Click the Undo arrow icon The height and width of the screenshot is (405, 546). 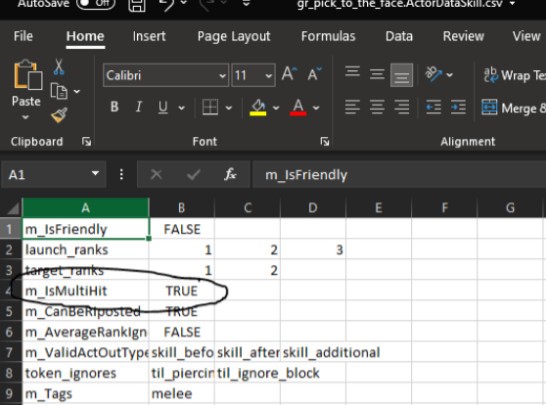(167, 5)
